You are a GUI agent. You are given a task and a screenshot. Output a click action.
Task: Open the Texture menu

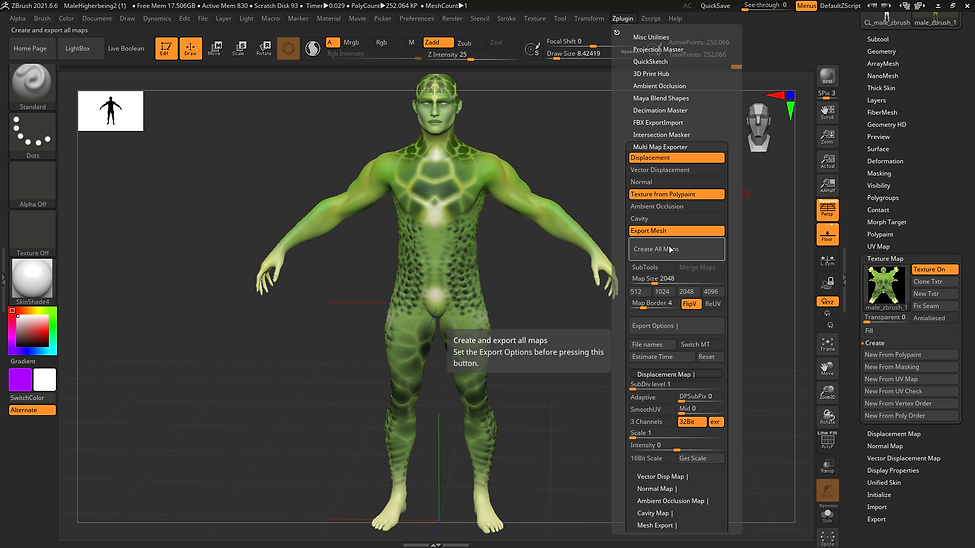(x=534, y=19)
